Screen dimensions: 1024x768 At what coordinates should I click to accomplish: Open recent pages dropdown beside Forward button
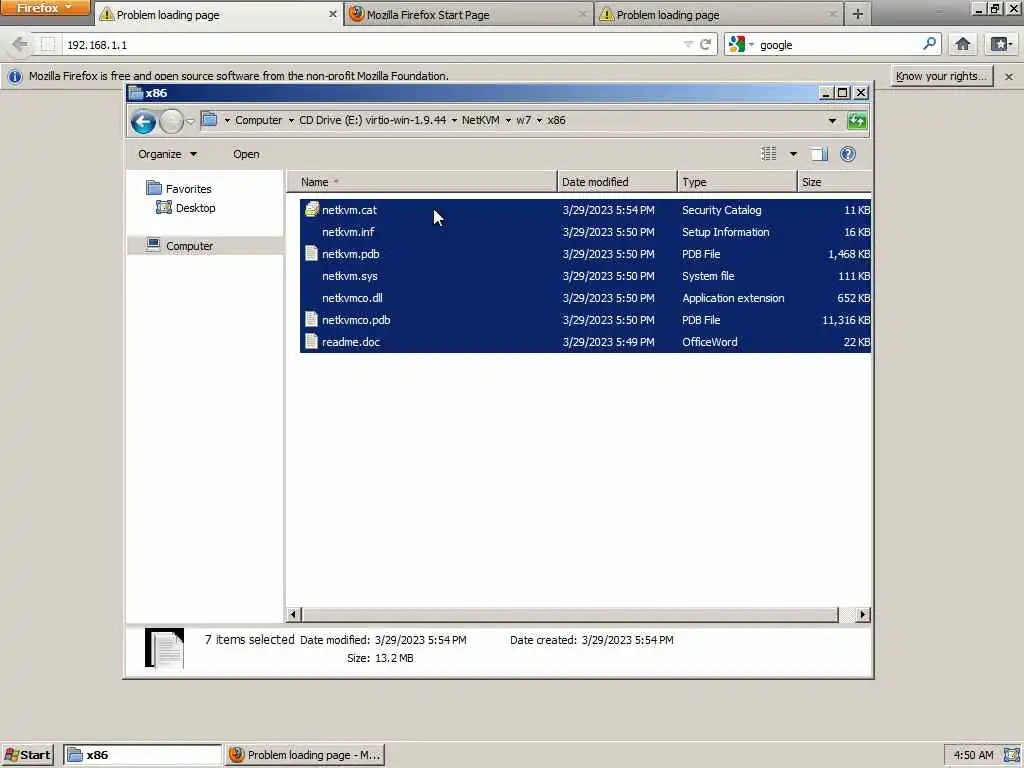coord(190,121)
